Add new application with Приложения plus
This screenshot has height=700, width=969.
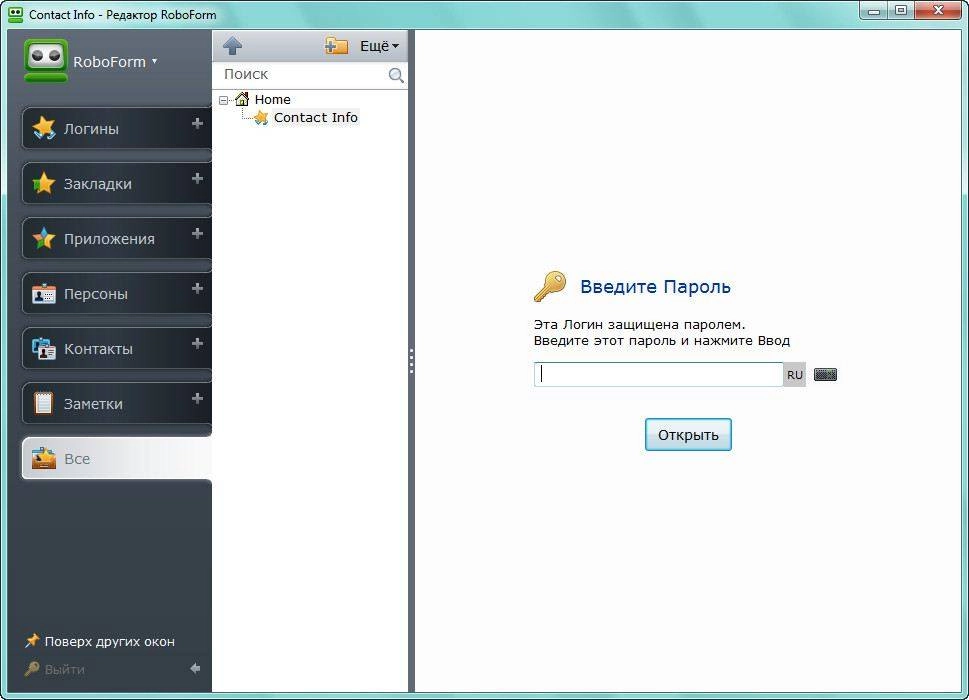click(x=197, y=233)
